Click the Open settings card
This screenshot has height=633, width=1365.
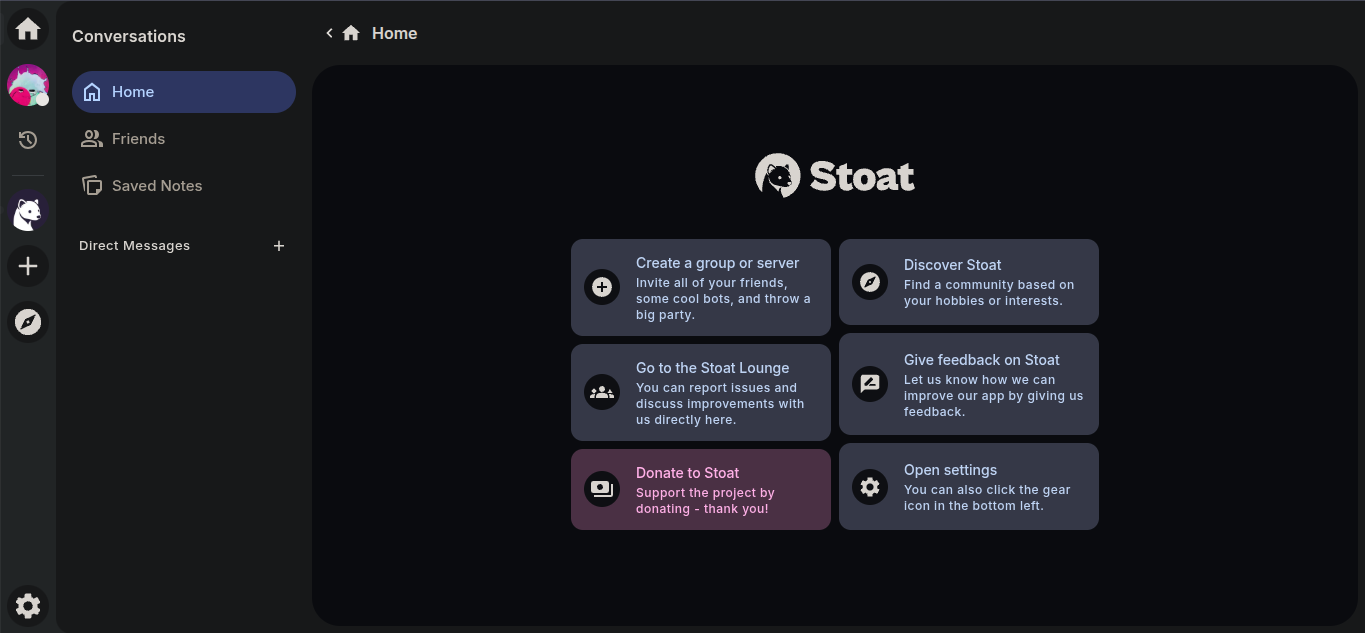coord(968,486)
